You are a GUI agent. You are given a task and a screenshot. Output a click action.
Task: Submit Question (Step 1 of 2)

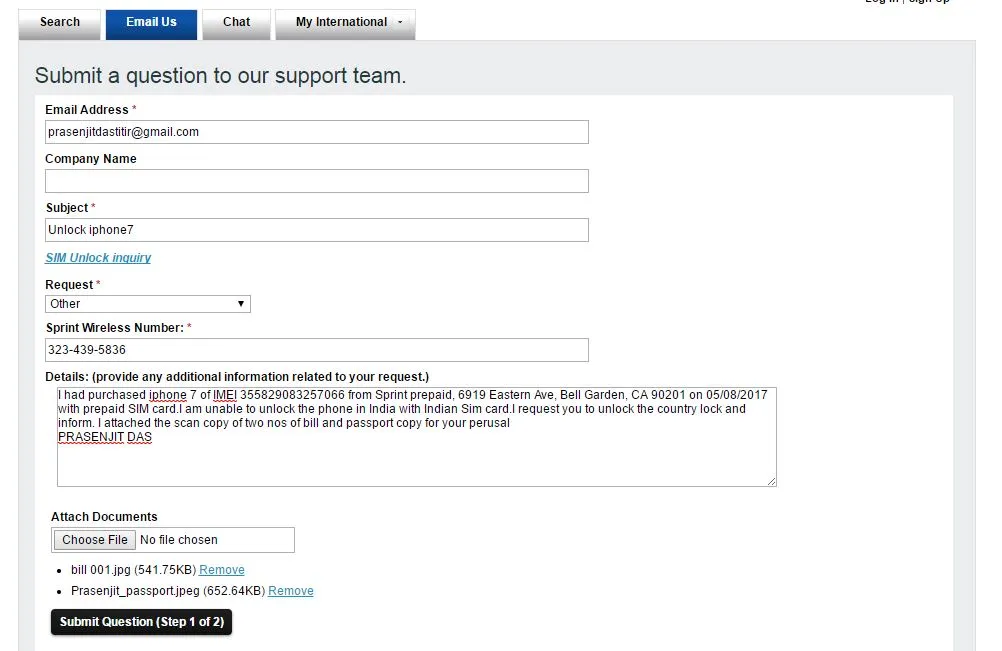click(x=141, y=622)
